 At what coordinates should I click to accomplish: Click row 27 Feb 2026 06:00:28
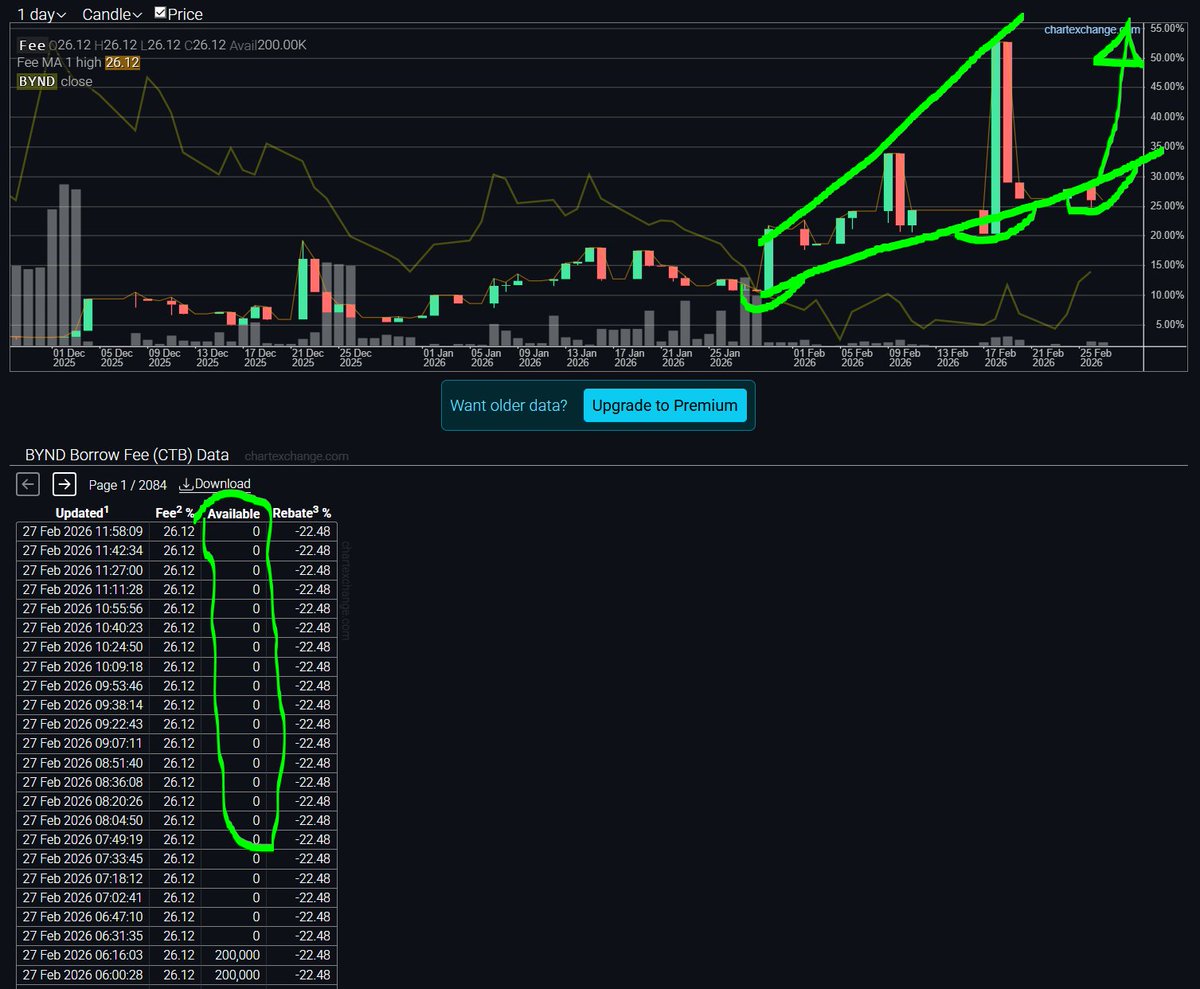point(177,974)
